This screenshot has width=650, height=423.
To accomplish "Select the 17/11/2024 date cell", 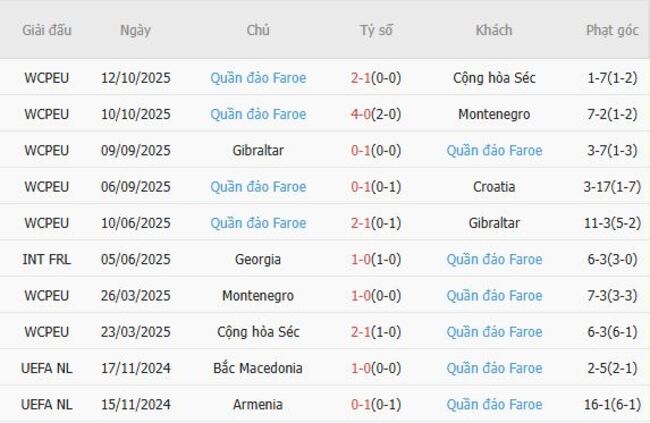I will click(136, 368).
